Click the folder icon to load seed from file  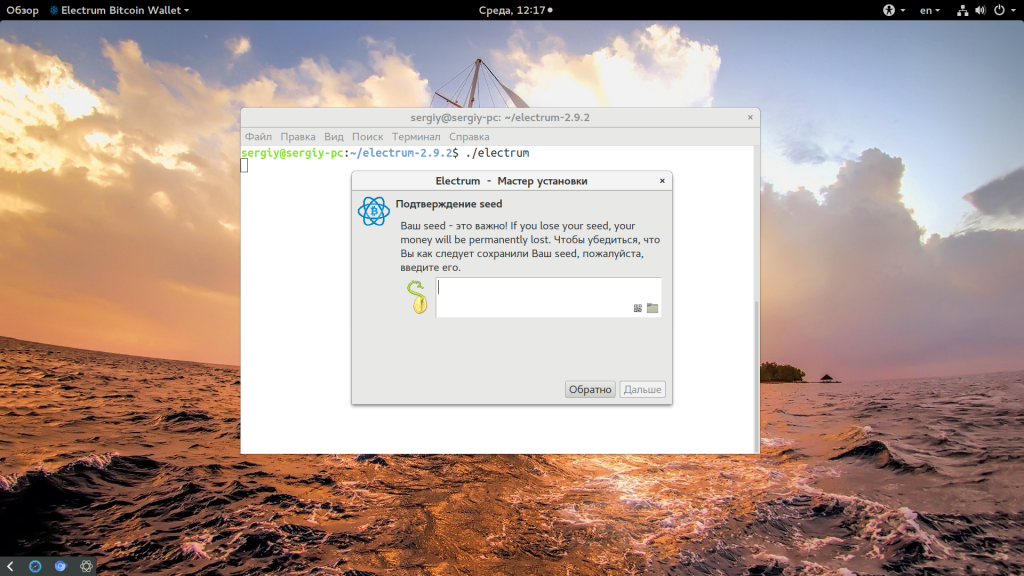coord(652,308)
